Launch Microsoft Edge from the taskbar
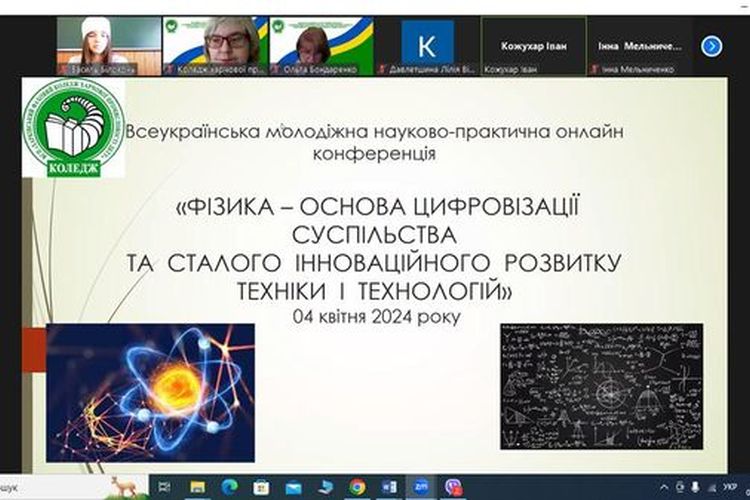 [229, 487]
